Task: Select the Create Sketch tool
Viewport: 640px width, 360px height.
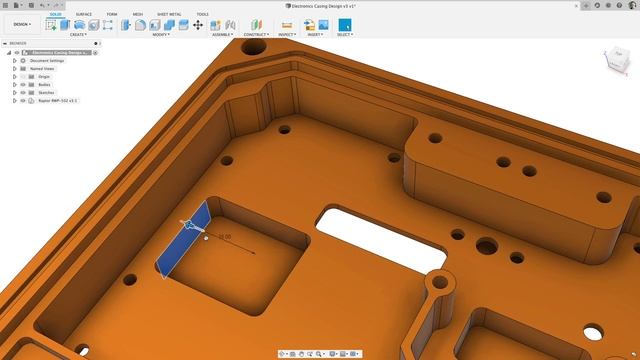Action: coord(51,25)
